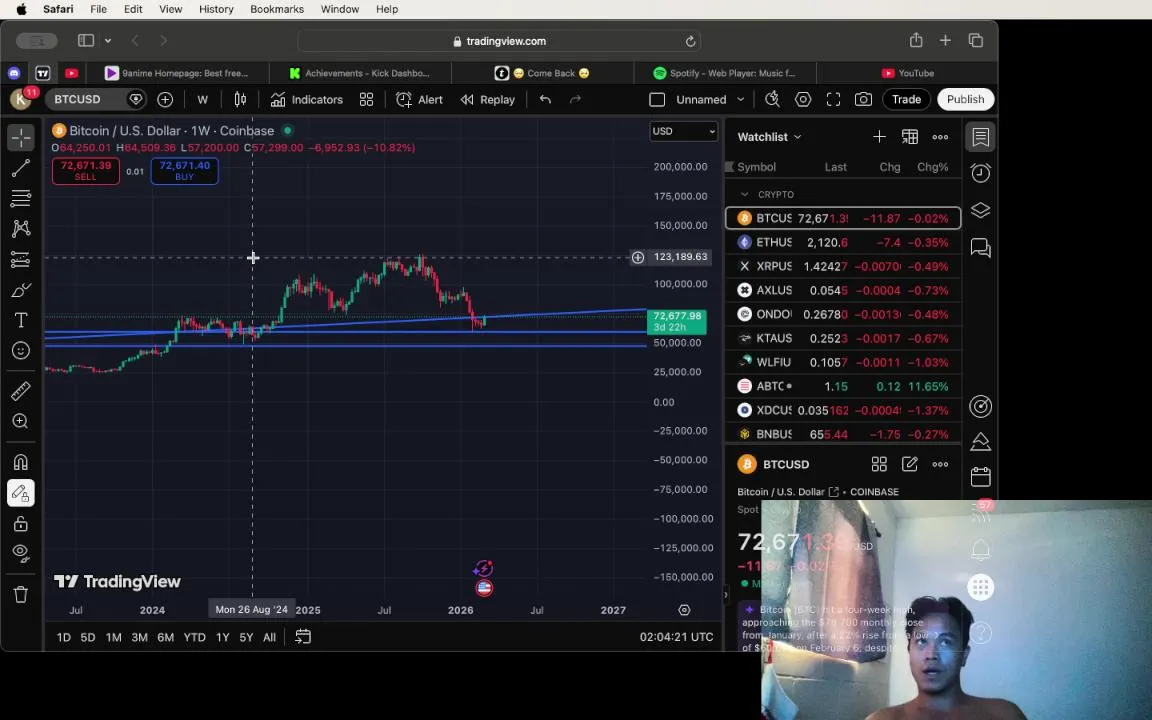Redo the chart action
Image resolution: width=1152 pixels, height=720 pixels.
(575, 99)
